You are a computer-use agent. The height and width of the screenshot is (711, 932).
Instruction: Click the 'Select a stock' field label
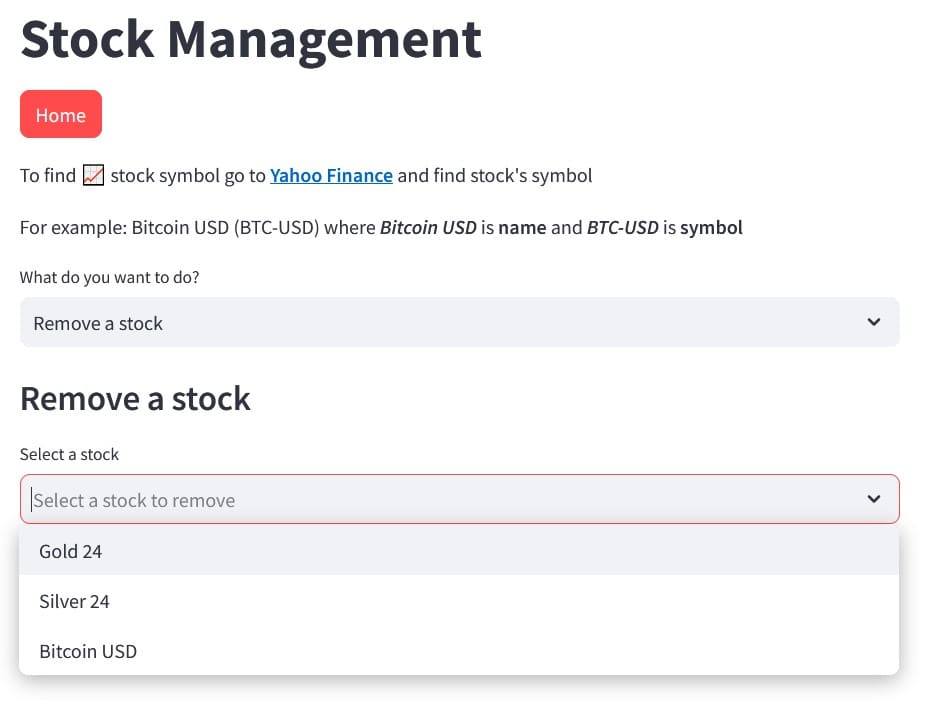tap(69, 454)
